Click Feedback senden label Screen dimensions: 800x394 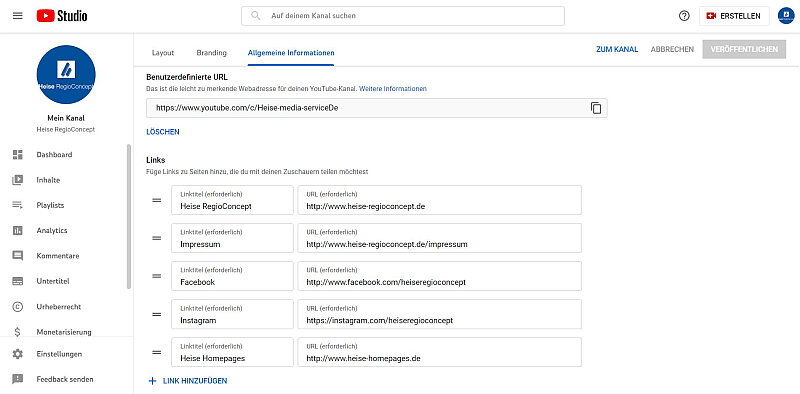tap(65, 379)
